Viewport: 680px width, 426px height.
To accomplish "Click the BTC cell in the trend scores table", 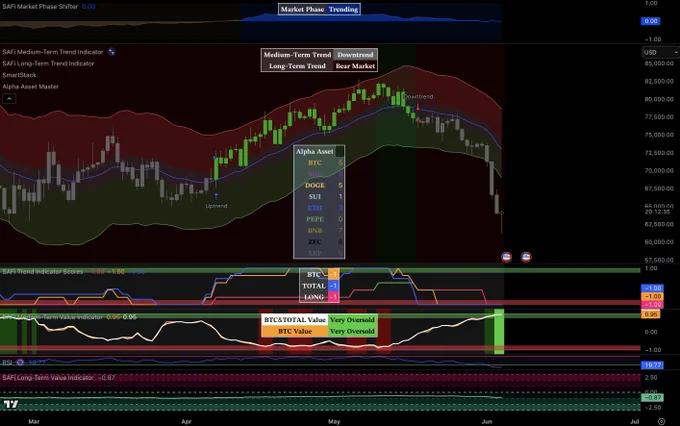I will [x=314, y=274].
